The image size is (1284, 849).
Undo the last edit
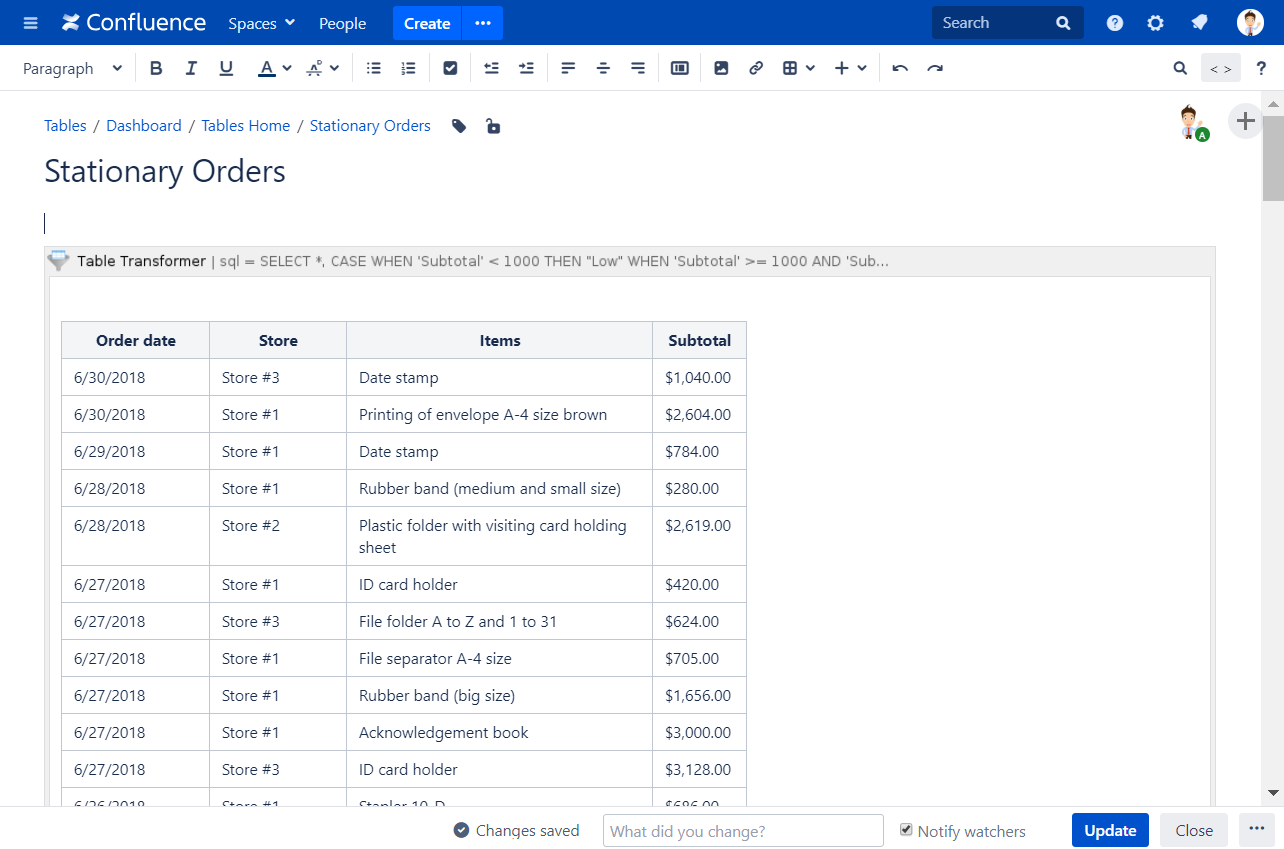coord(899,67)
